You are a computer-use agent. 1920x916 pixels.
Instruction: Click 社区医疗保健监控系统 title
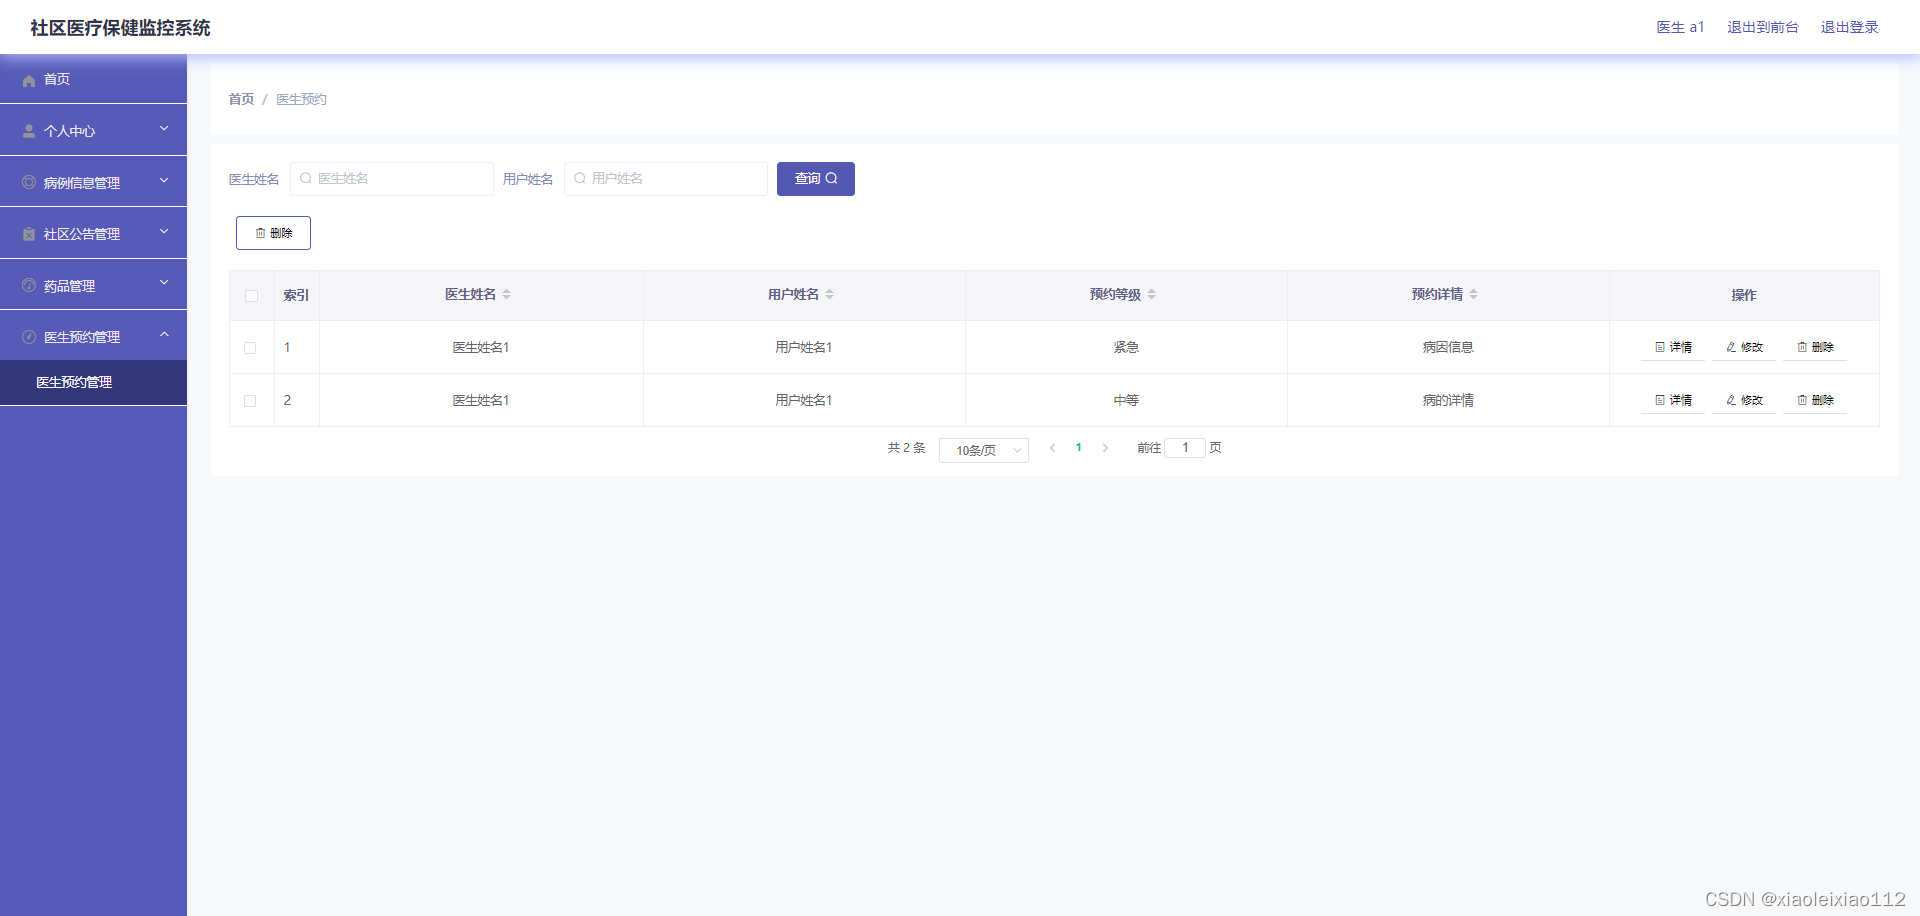tap(120, 28)
